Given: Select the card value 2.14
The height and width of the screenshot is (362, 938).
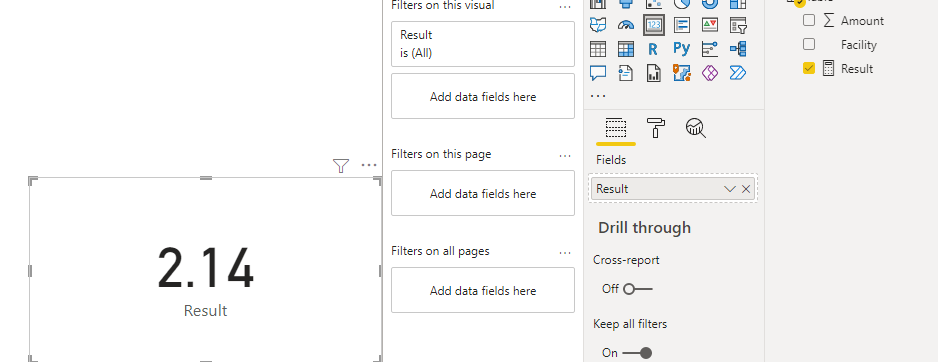Looking at the screenshot, I should [205, 268].
